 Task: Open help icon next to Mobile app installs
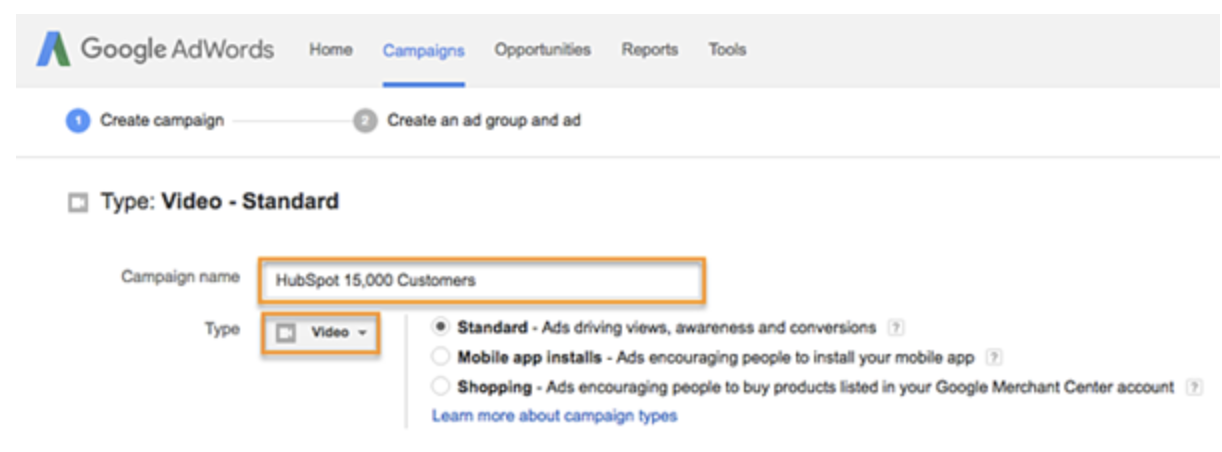click(x=994, y=357)
